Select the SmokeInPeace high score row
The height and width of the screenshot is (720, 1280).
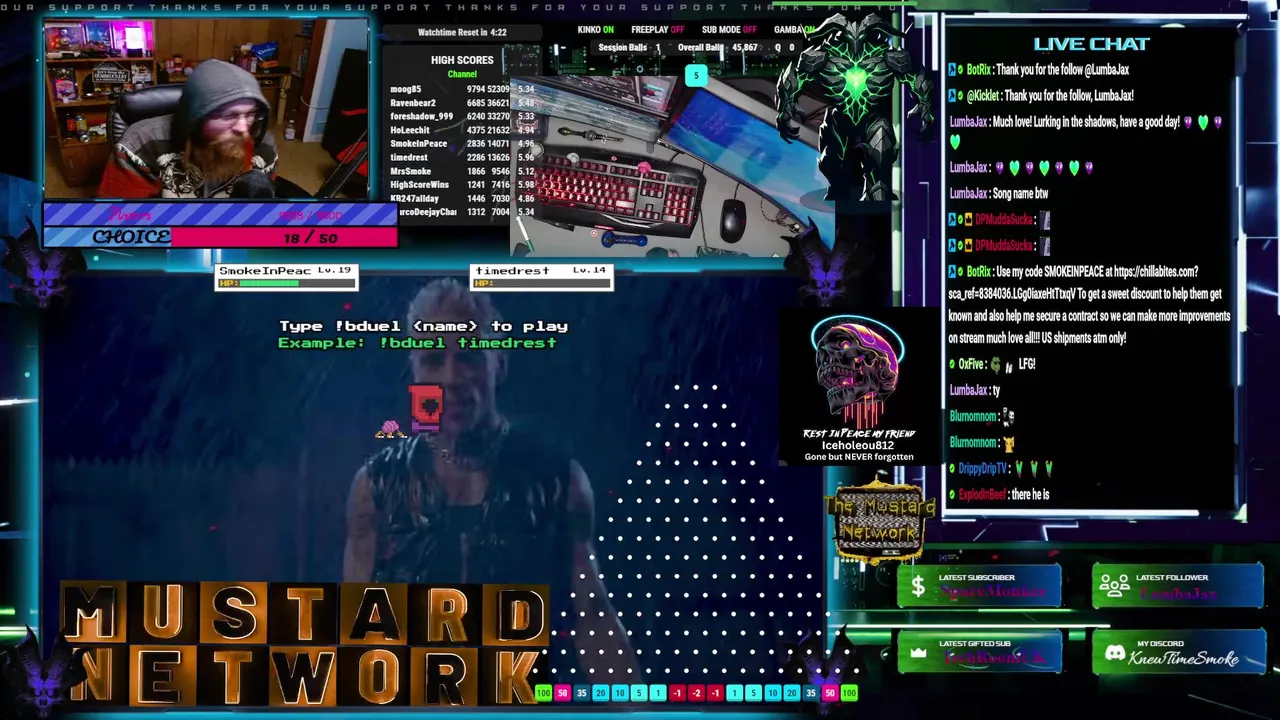coord(462,144)
